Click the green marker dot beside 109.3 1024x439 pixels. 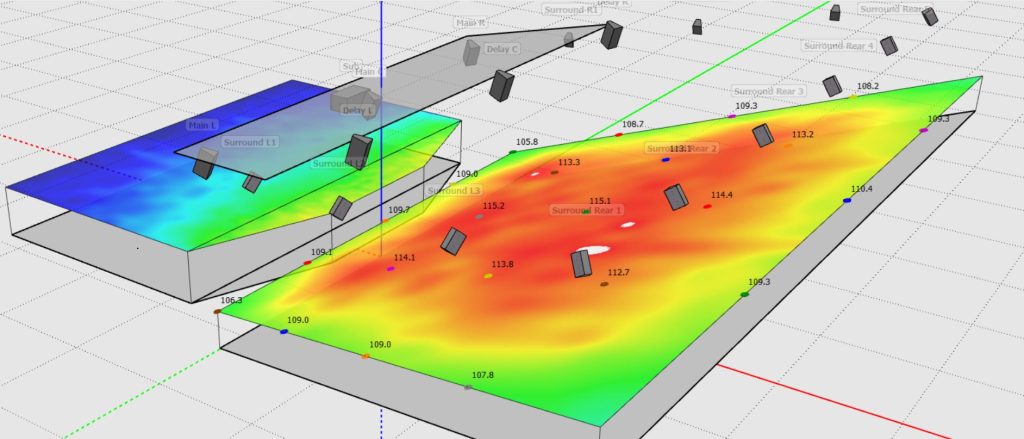click(x=744, y=295)
